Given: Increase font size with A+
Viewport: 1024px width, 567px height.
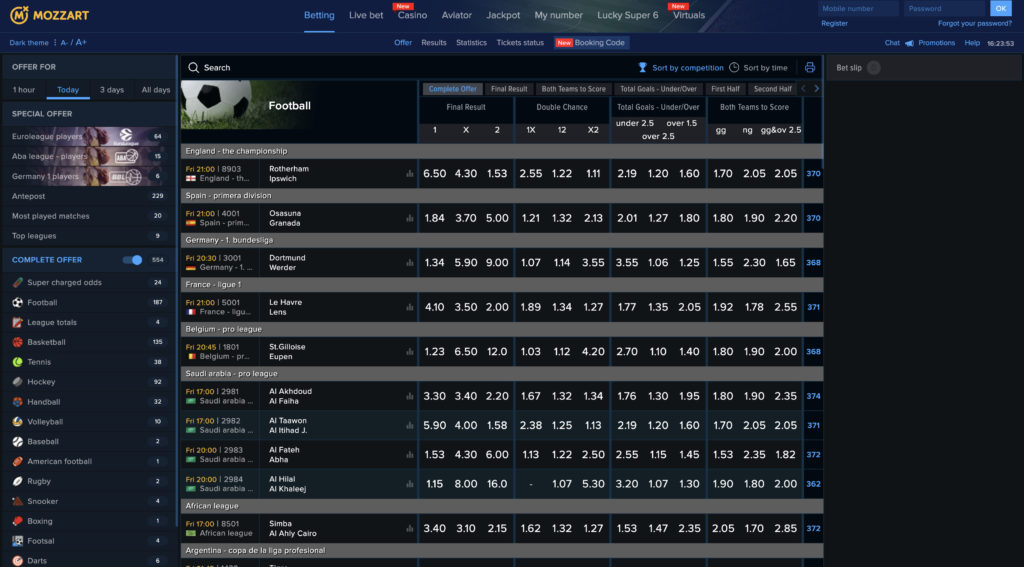Looking at the screenshot, I should point(81,42).
